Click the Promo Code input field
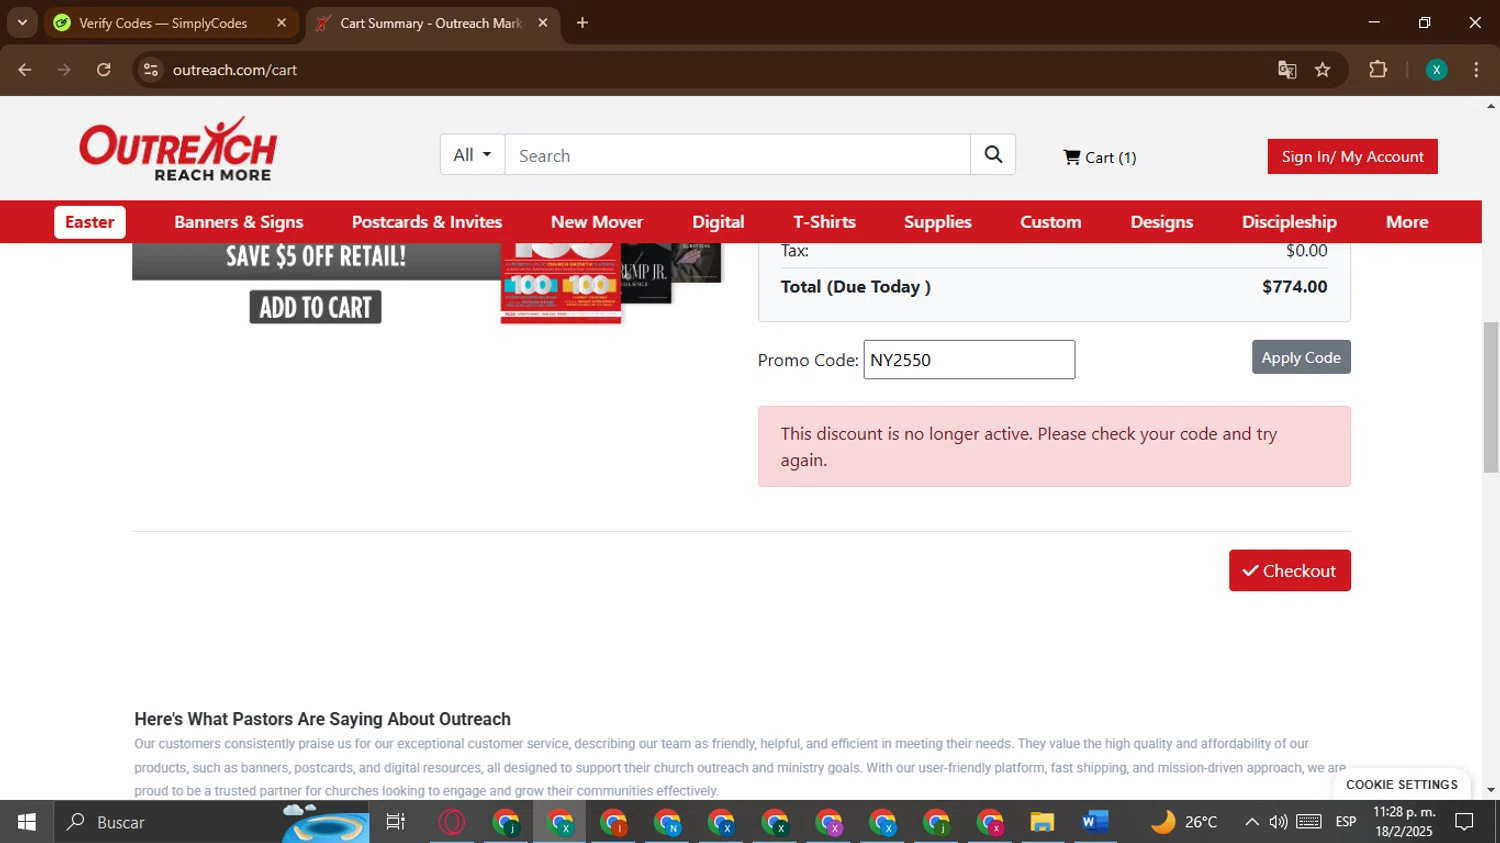1500x843 pixels. pyautogui.click(x=969, y=360)
